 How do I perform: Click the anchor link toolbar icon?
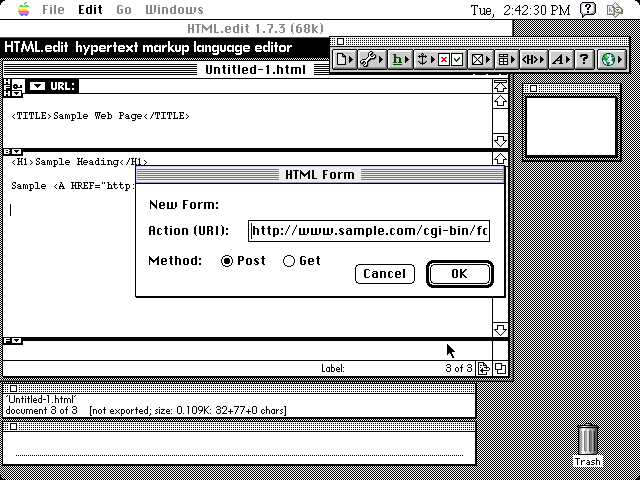pos(424,60)
